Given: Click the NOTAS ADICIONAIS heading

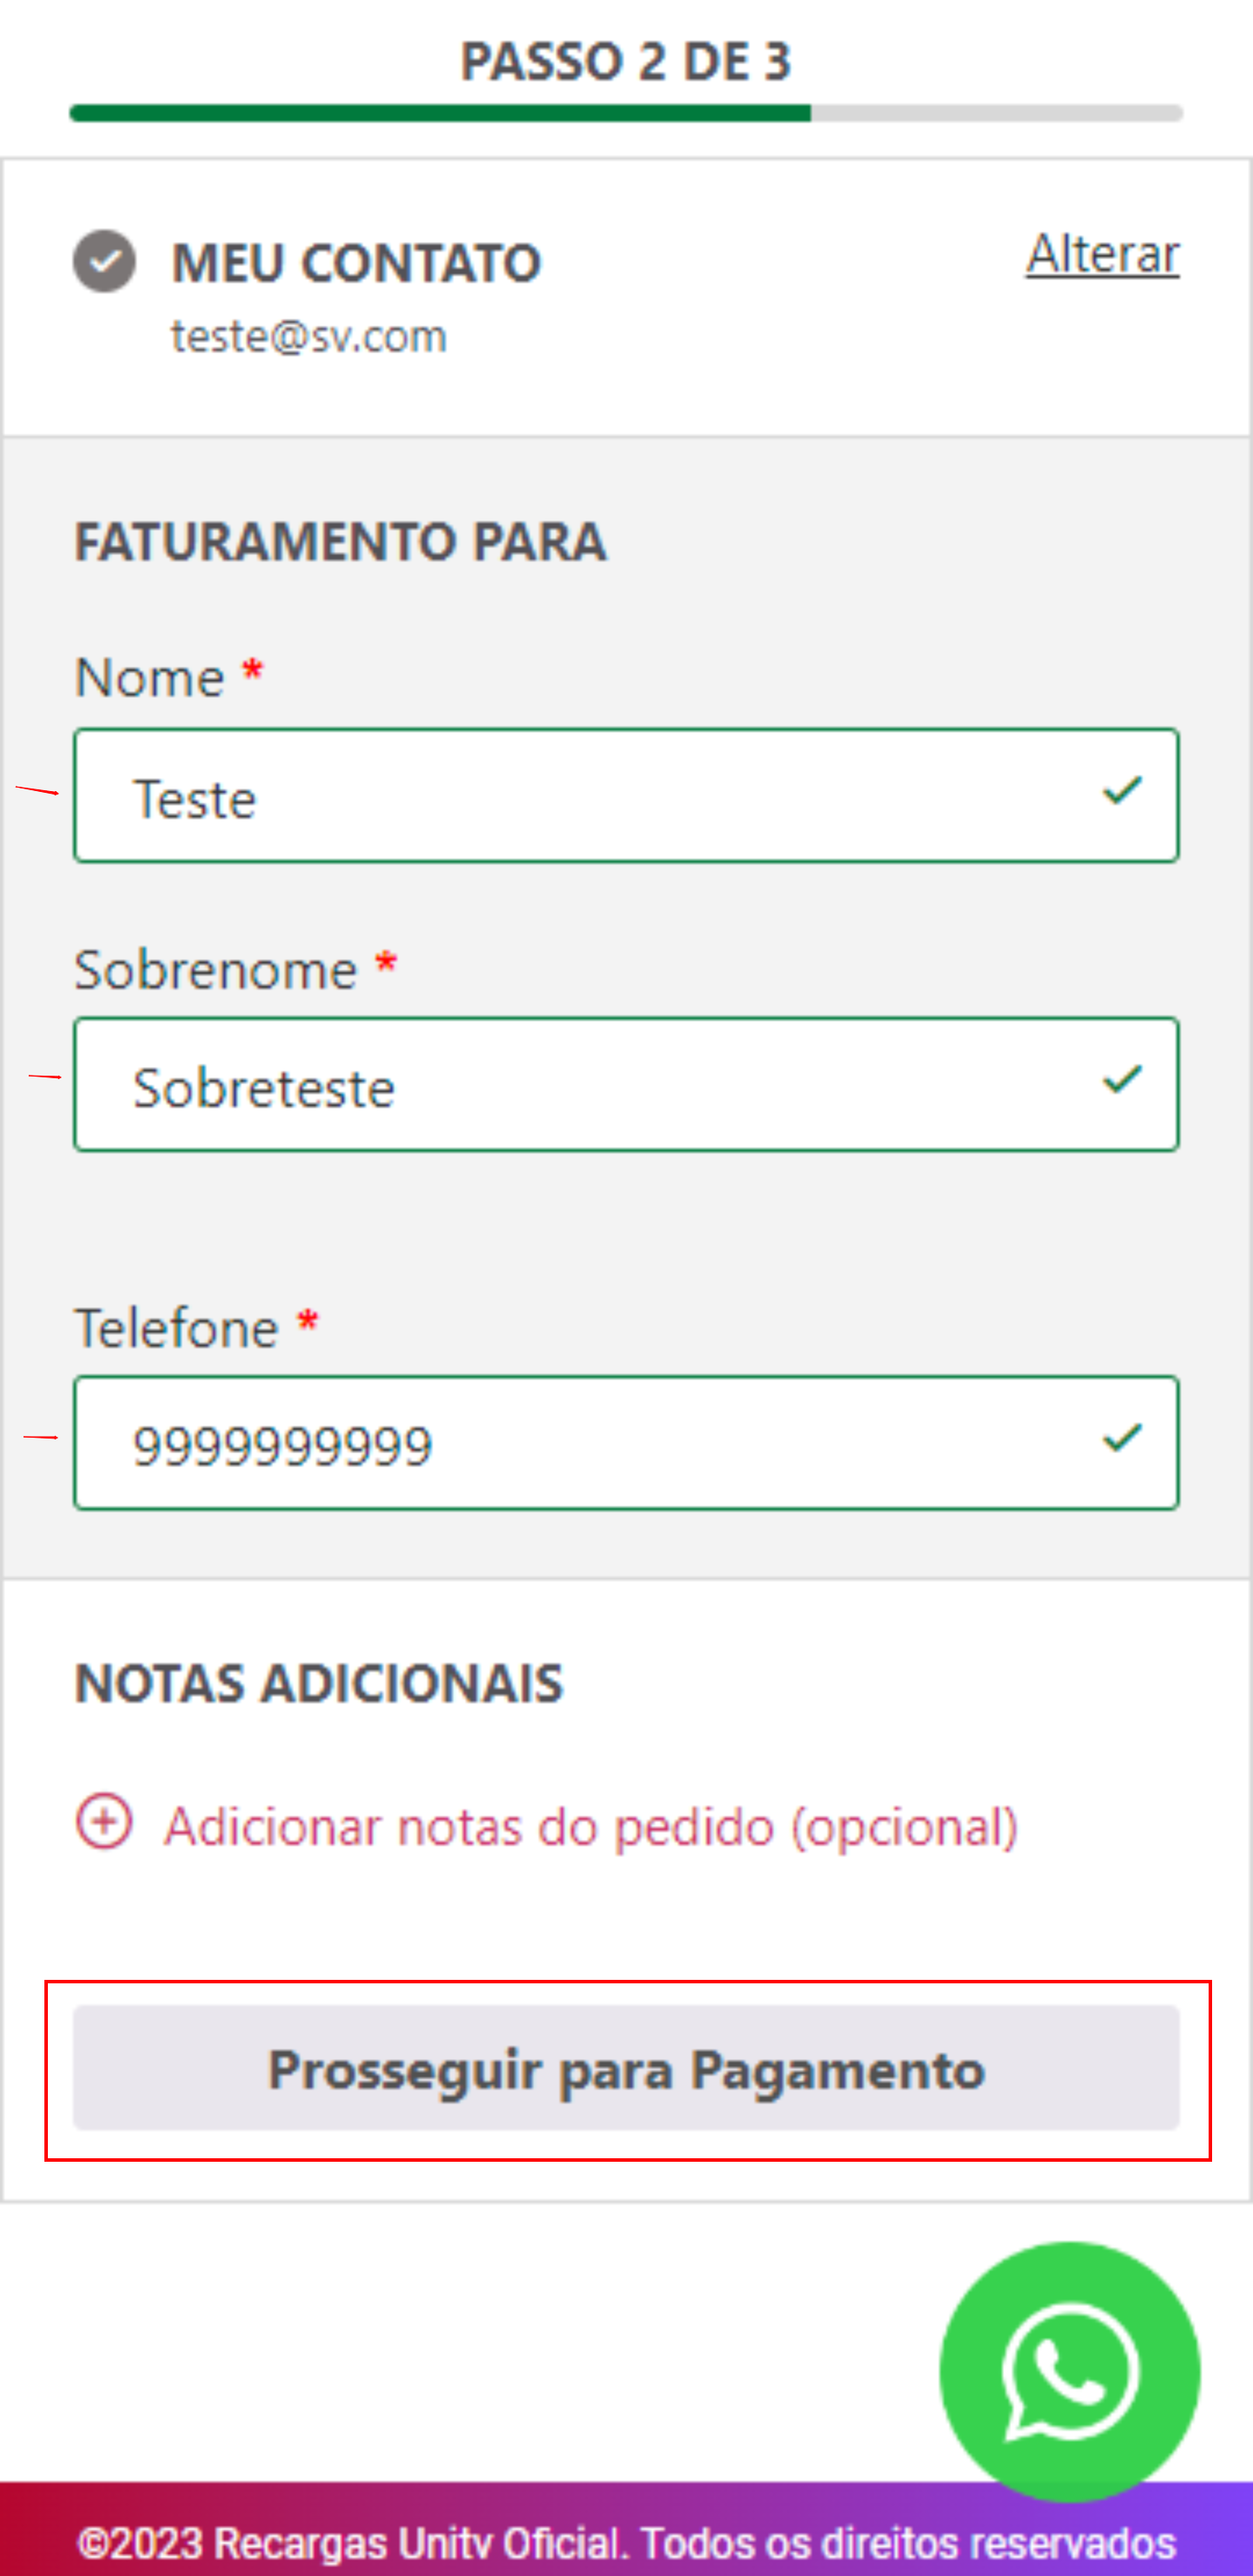Looking at the screenshot, I should coord(319,1683).
